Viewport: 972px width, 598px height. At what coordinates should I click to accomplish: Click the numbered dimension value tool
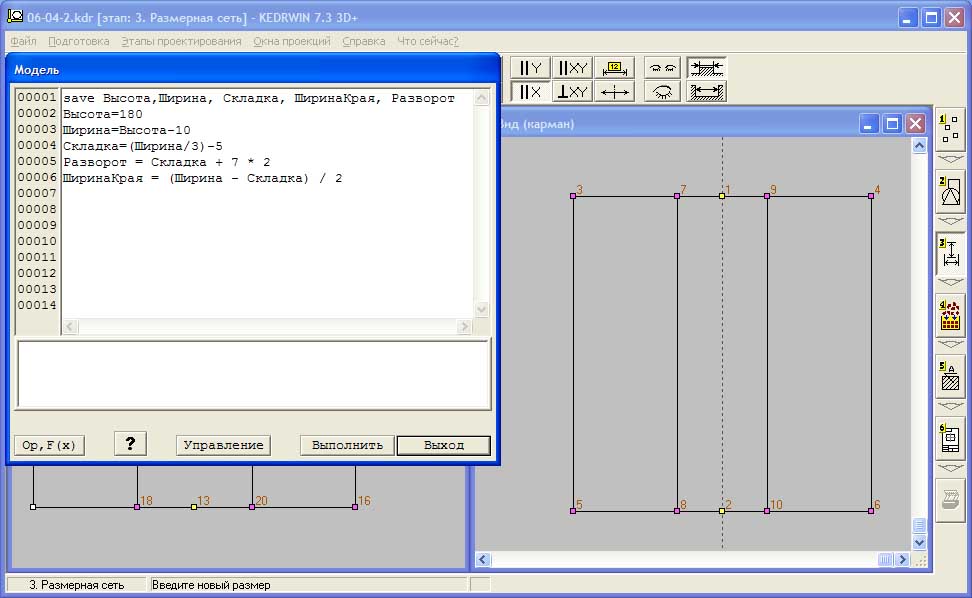pyautogui.click(x=614, y=68)
